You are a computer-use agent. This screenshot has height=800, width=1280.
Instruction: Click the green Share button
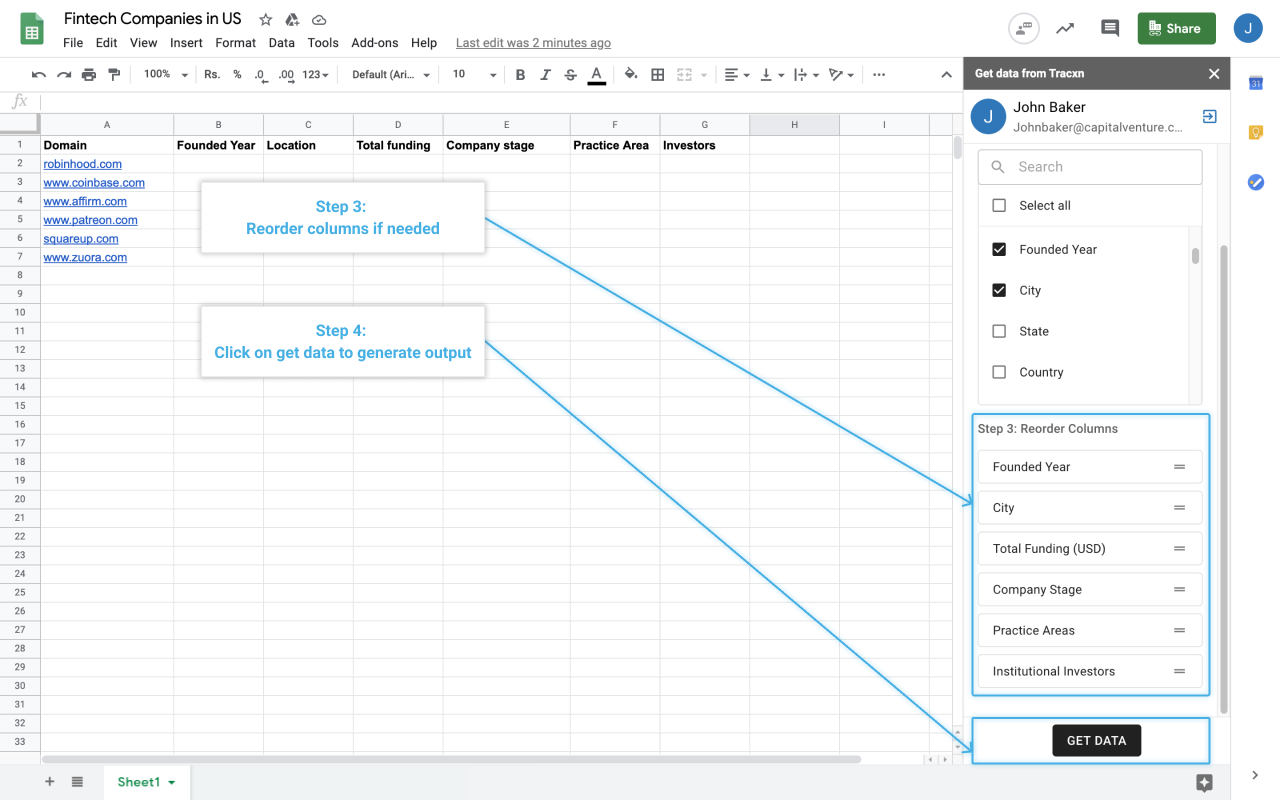click(1177, 28)
